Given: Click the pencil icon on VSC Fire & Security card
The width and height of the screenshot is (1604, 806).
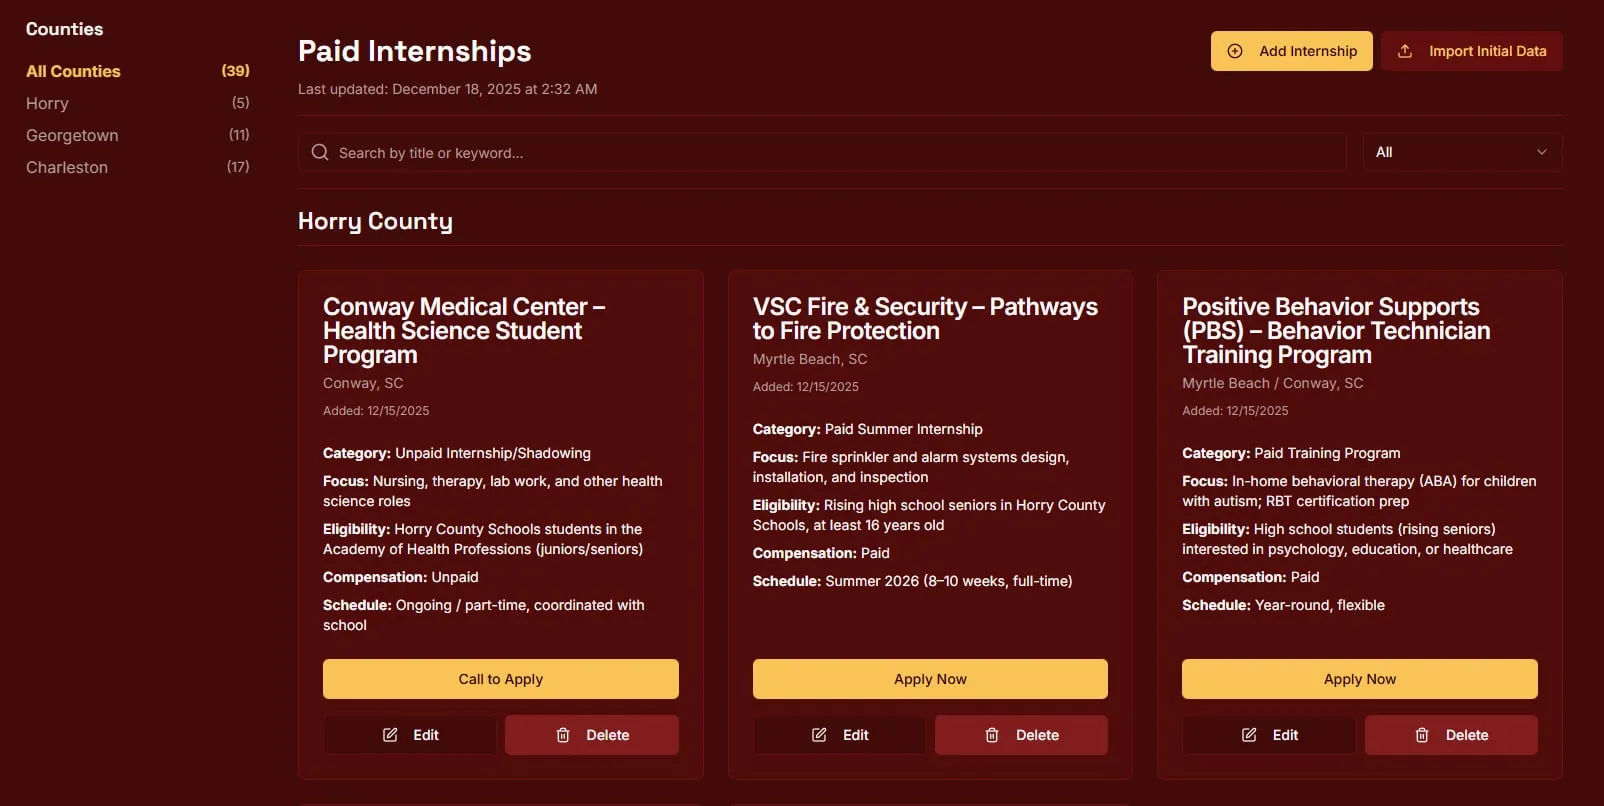Looking at the screenshot, I should (x=819, y=735).
